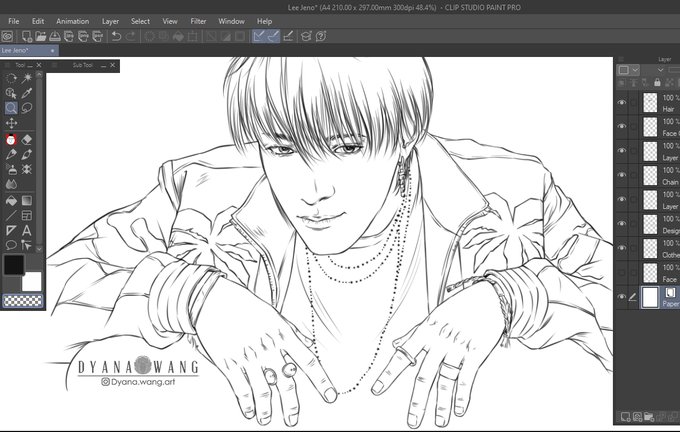680x432 pixels.
Task: Pick the white sub color swatch
Action: [x=33, y=281]
